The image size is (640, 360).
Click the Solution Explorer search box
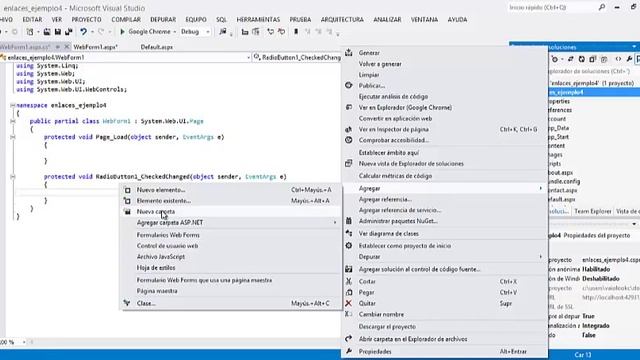coord(593,71)
